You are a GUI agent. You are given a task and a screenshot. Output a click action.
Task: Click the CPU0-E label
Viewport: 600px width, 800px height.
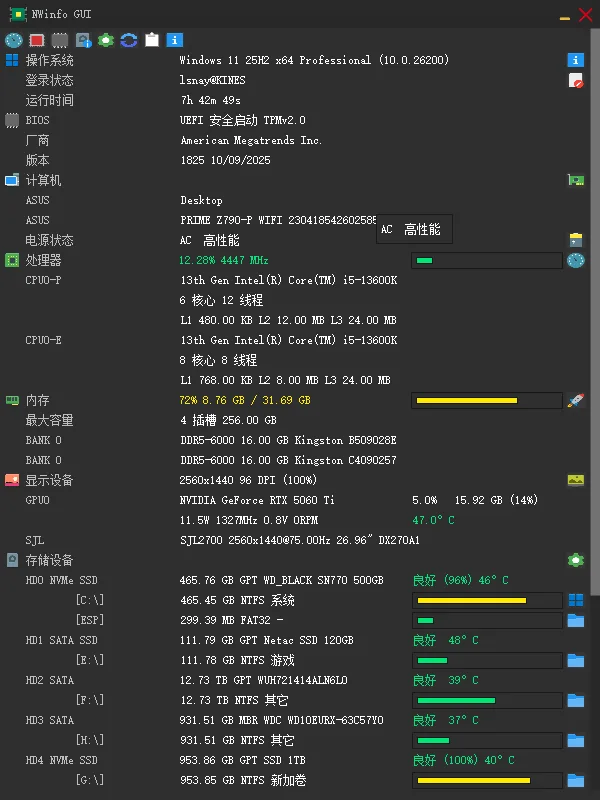click(43, 340)
